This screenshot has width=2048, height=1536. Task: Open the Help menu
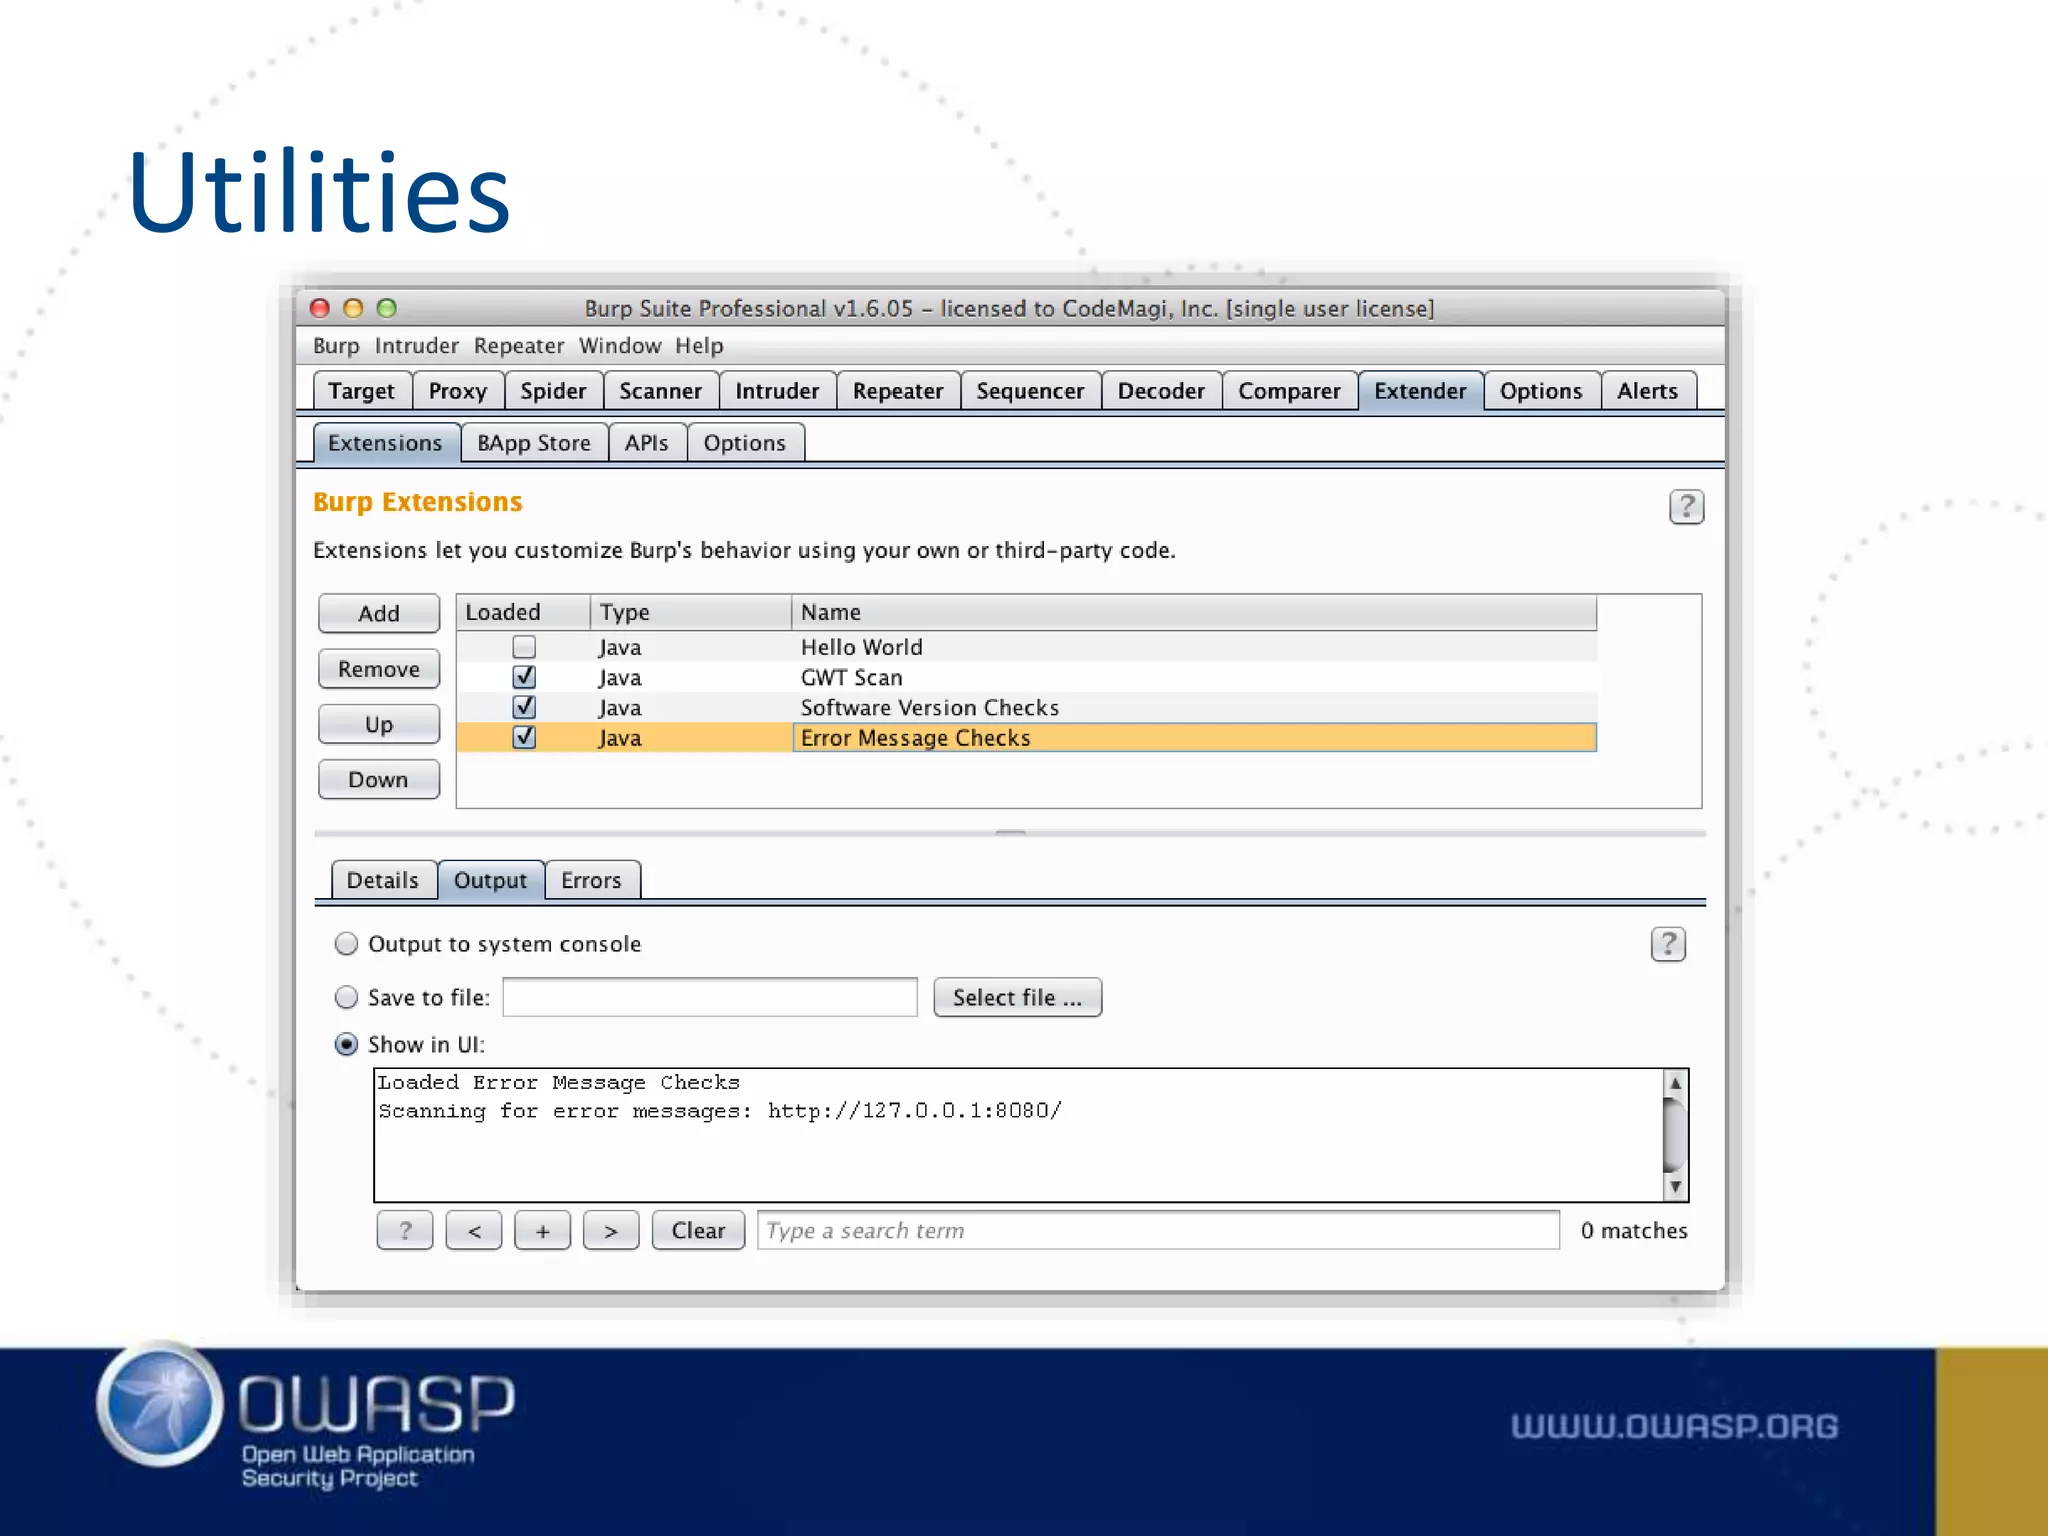[699, 346]
